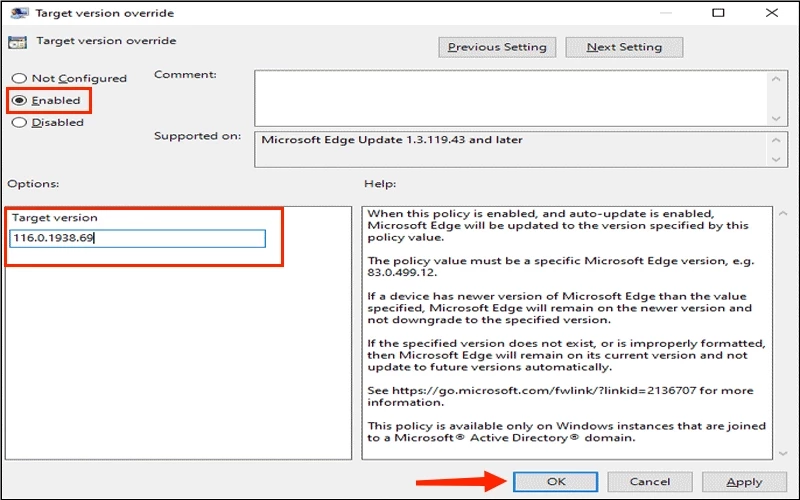This screenshot has width=800, height=500.
Task: Click the Help pane scroll up arrow
Action: click(x=783, y=213)
